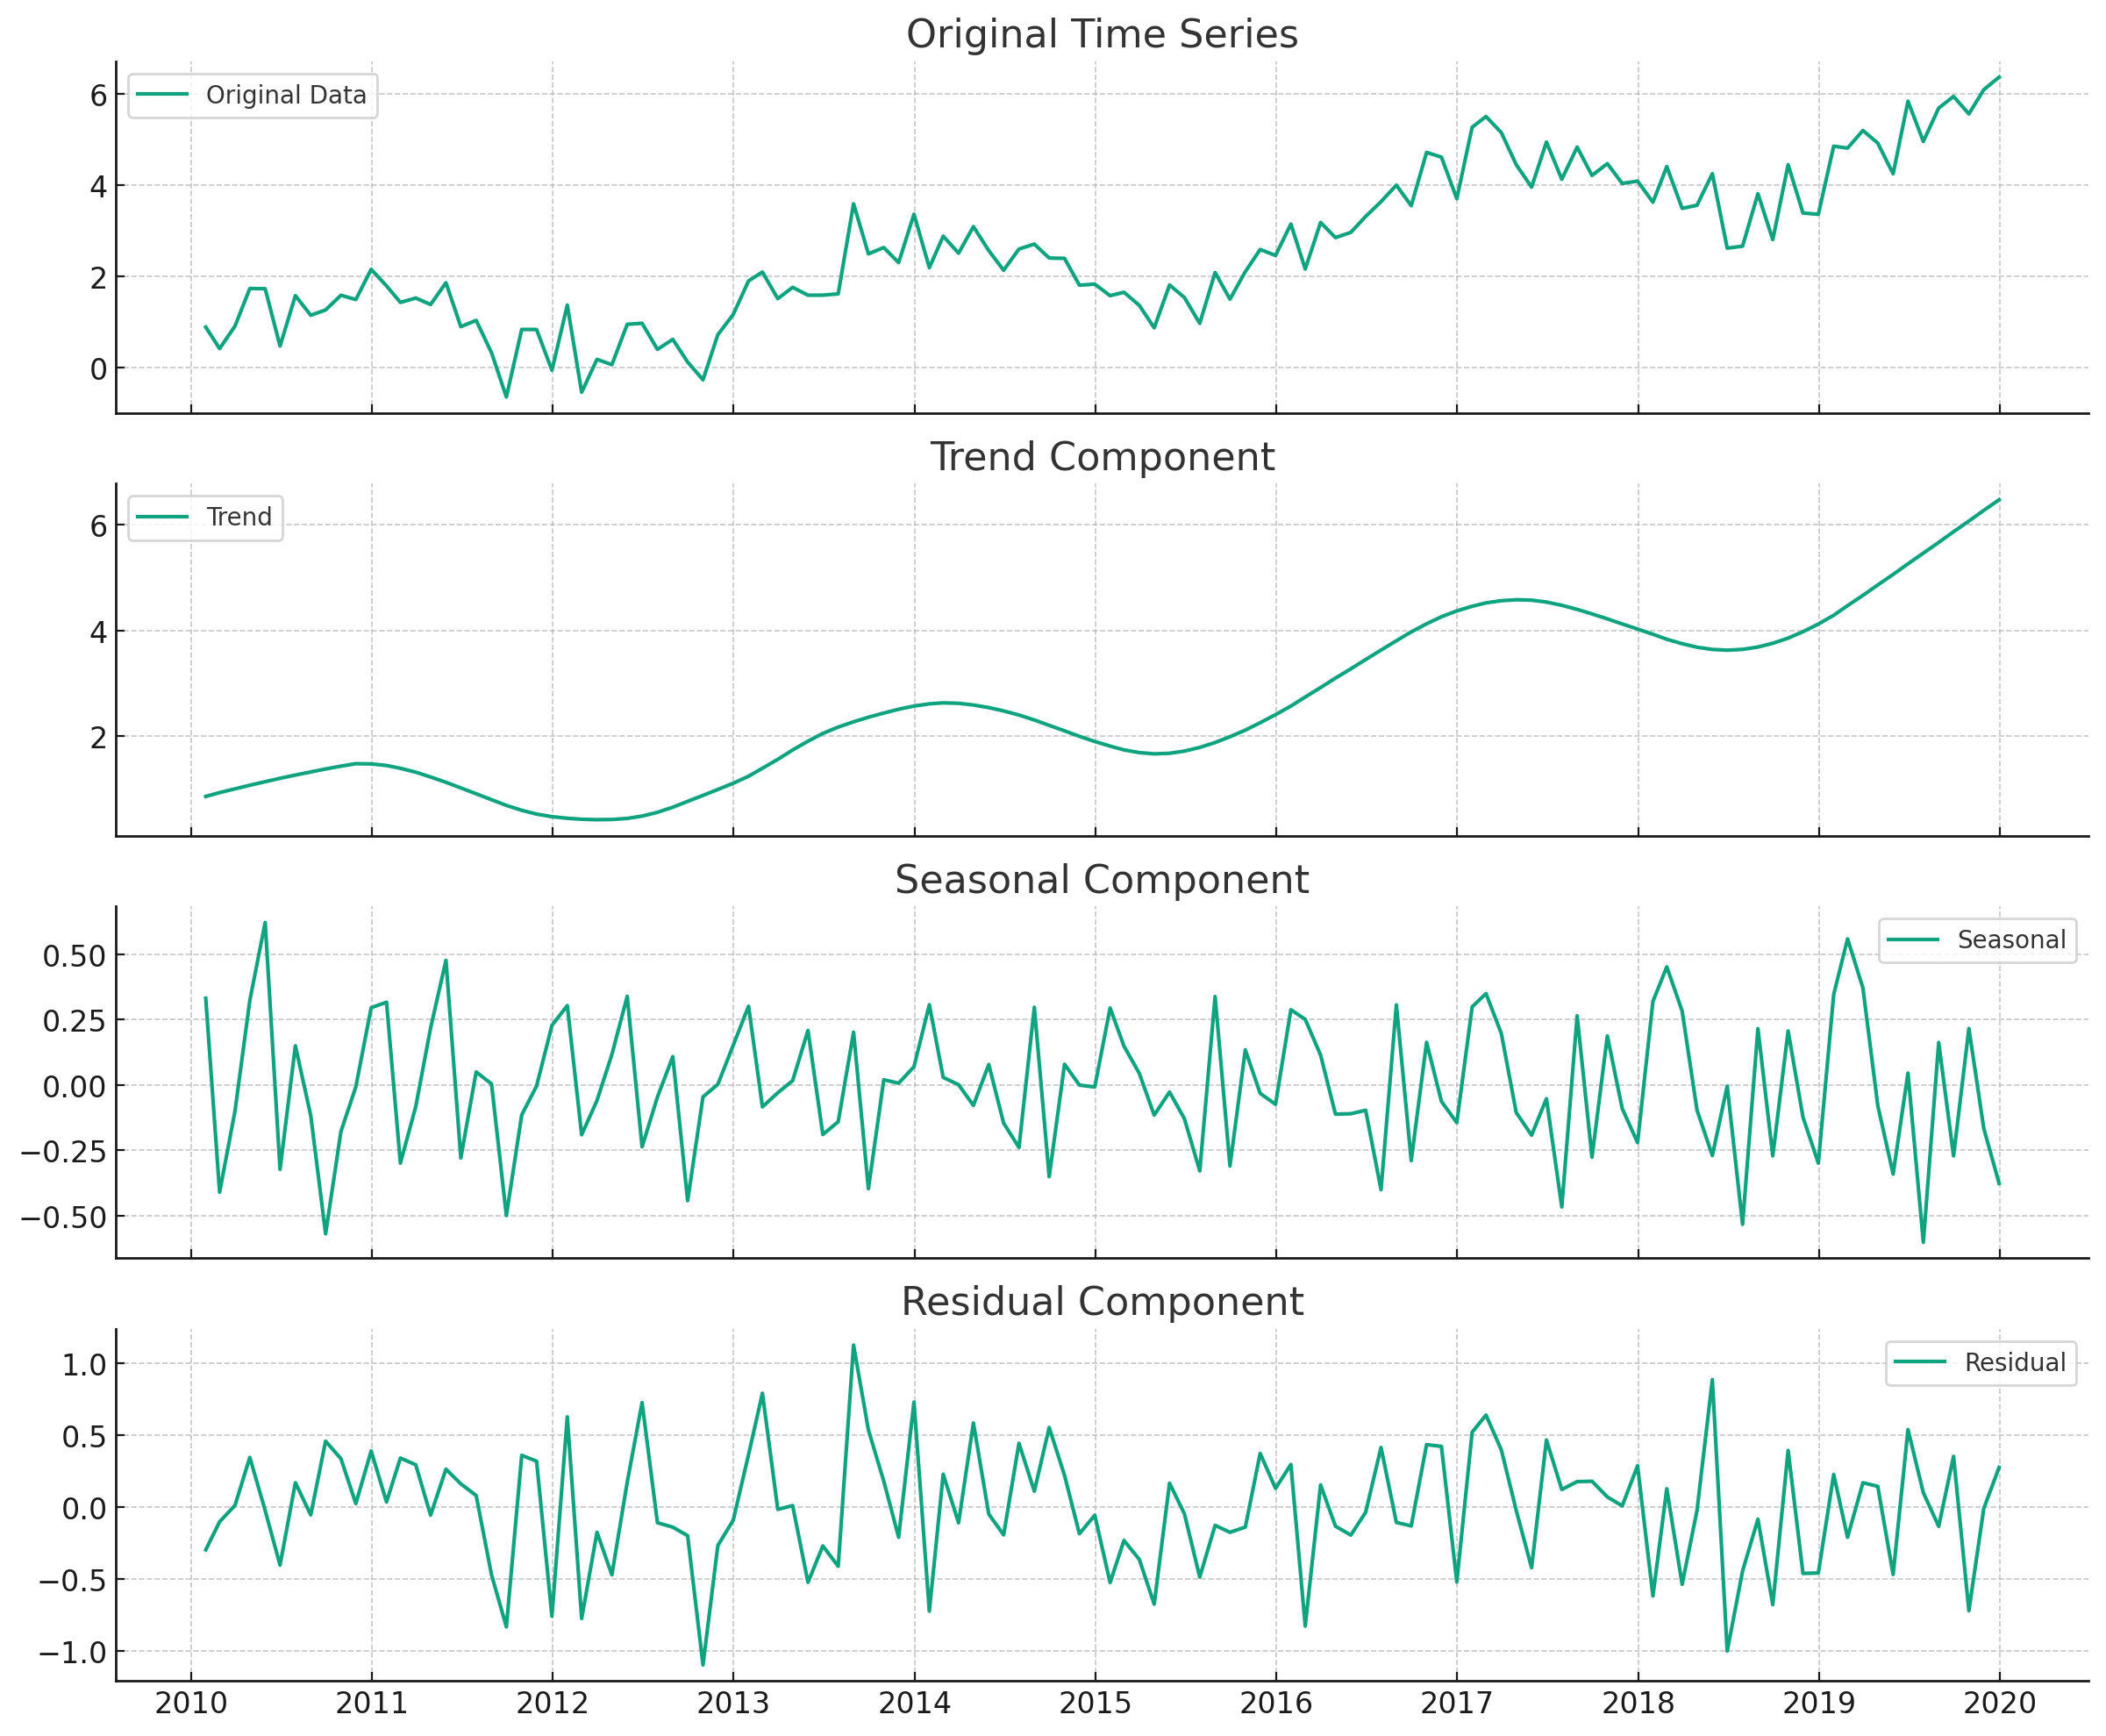This screenshot has height=1736, width=2106.
Task: Click the 2020 x-axis tick label
Action: tap(1999, 1703)
